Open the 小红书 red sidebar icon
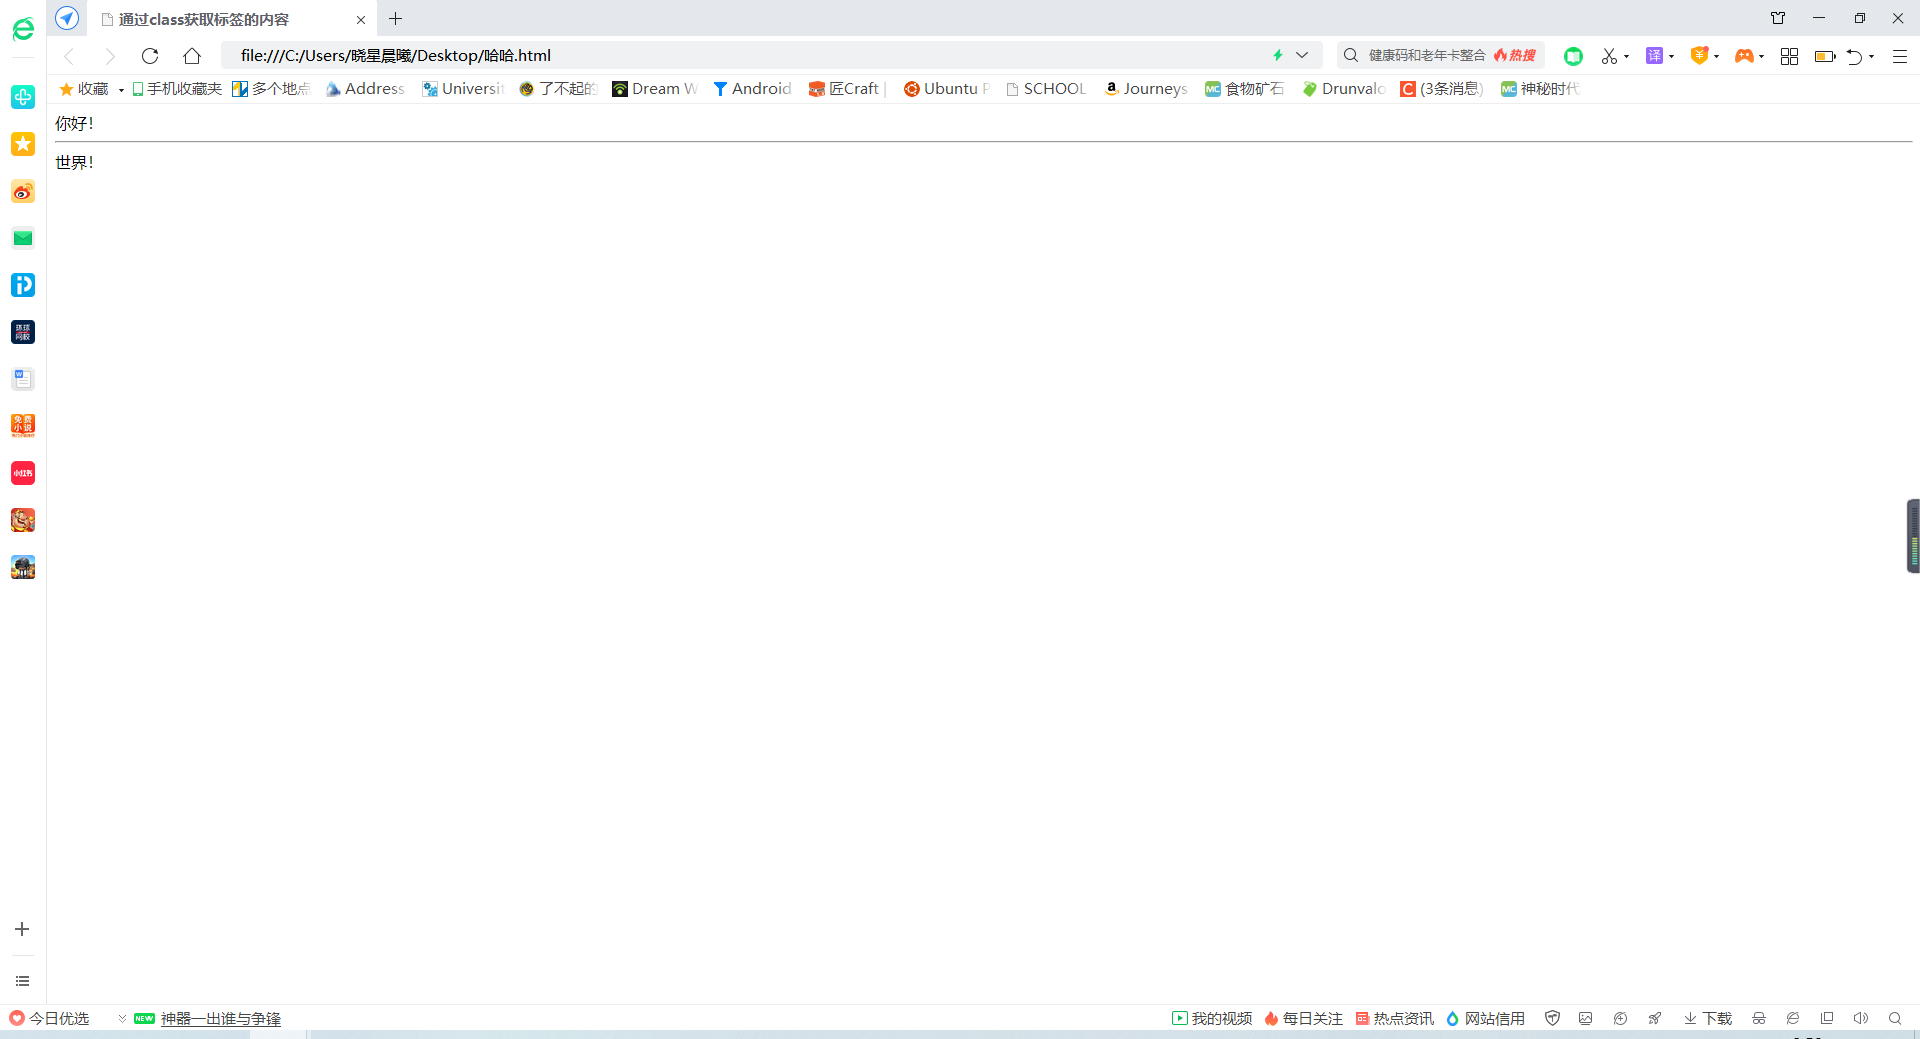 tap(23, 473)
